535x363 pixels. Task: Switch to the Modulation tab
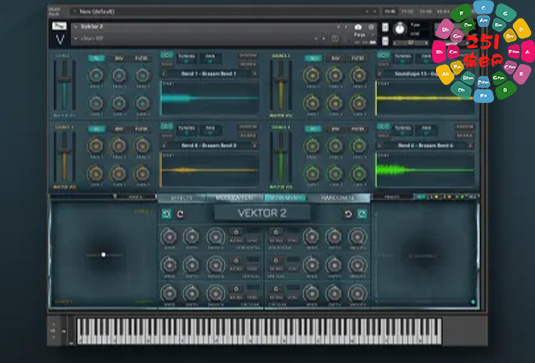pos(235,198)
